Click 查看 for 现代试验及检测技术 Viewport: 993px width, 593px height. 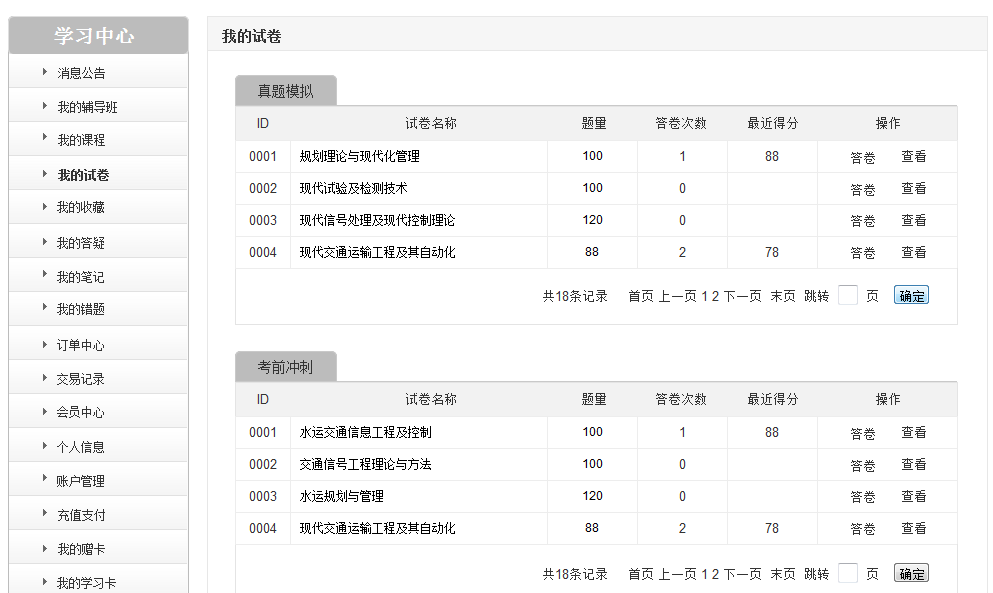[914, 188]
